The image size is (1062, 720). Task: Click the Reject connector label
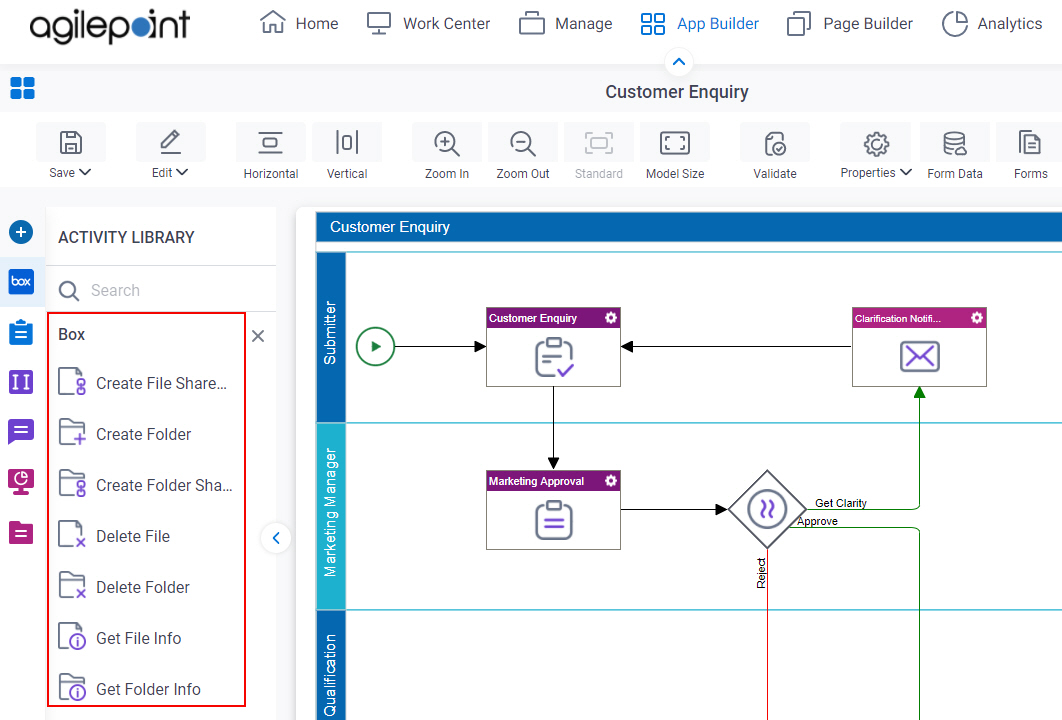761,573
